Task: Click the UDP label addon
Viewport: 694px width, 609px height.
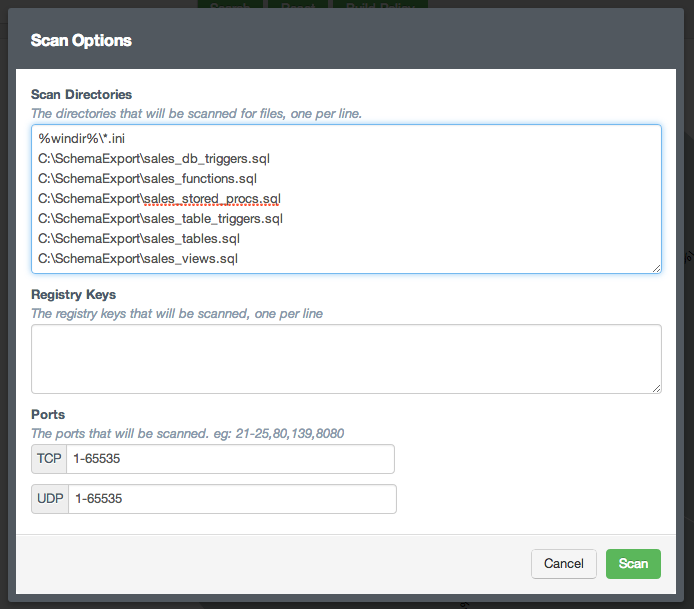Action: point(50,499)
